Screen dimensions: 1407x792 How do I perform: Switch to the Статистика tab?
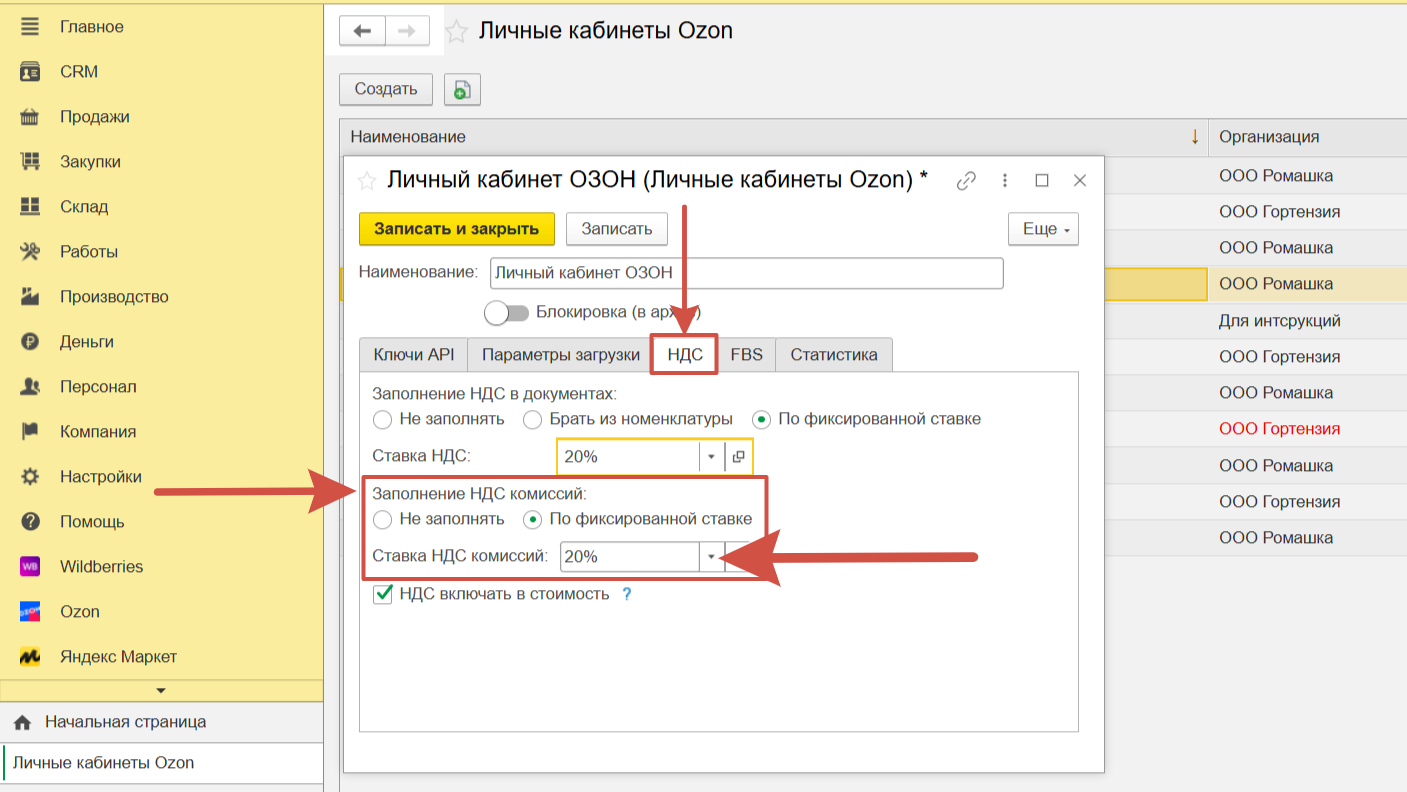tap(833, 355)
